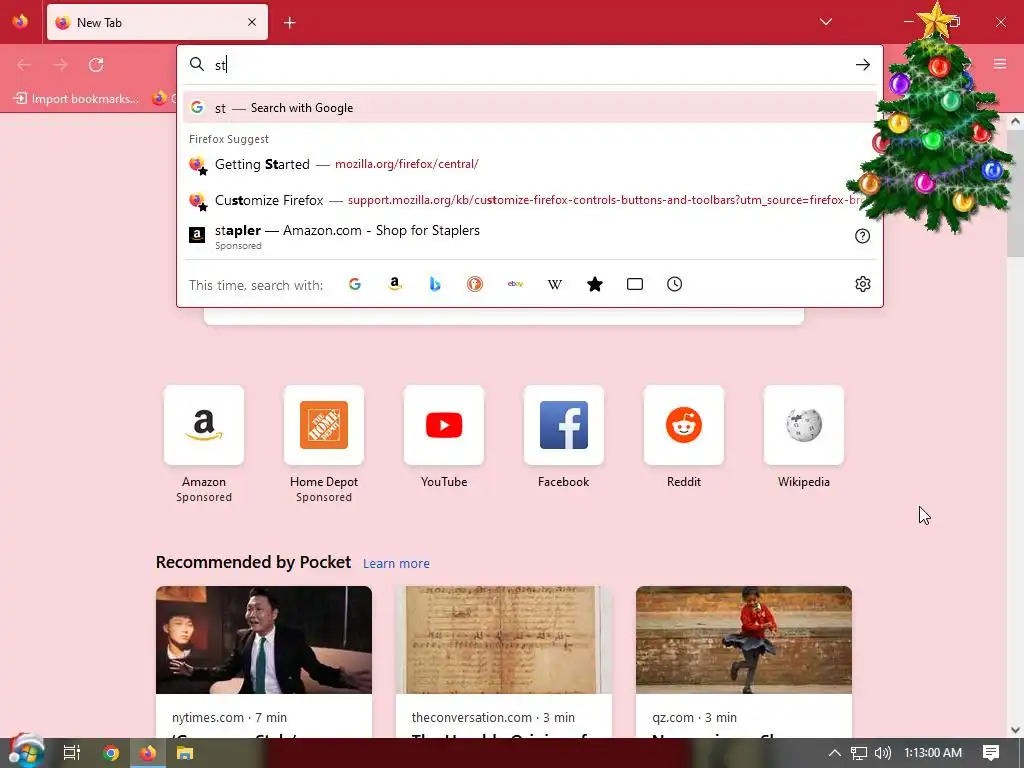Open Customize Firefox suggestion

(530, 200)
